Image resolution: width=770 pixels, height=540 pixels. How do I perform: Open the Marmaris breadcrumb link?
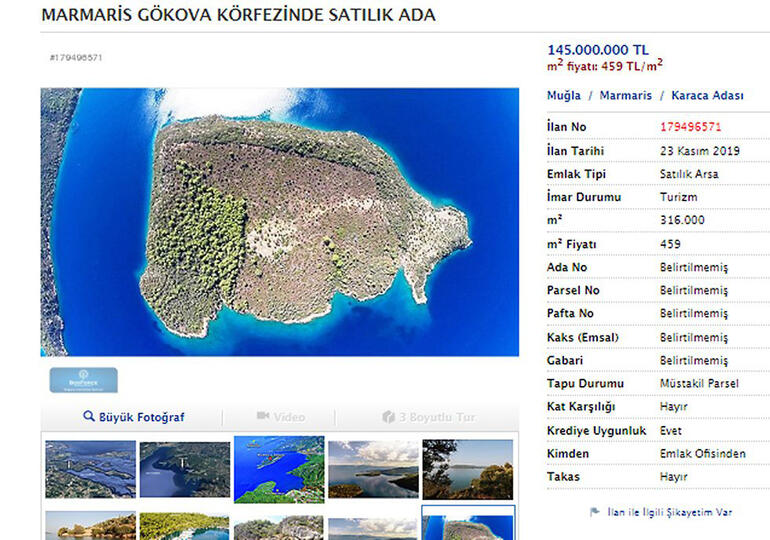point(626,95)
